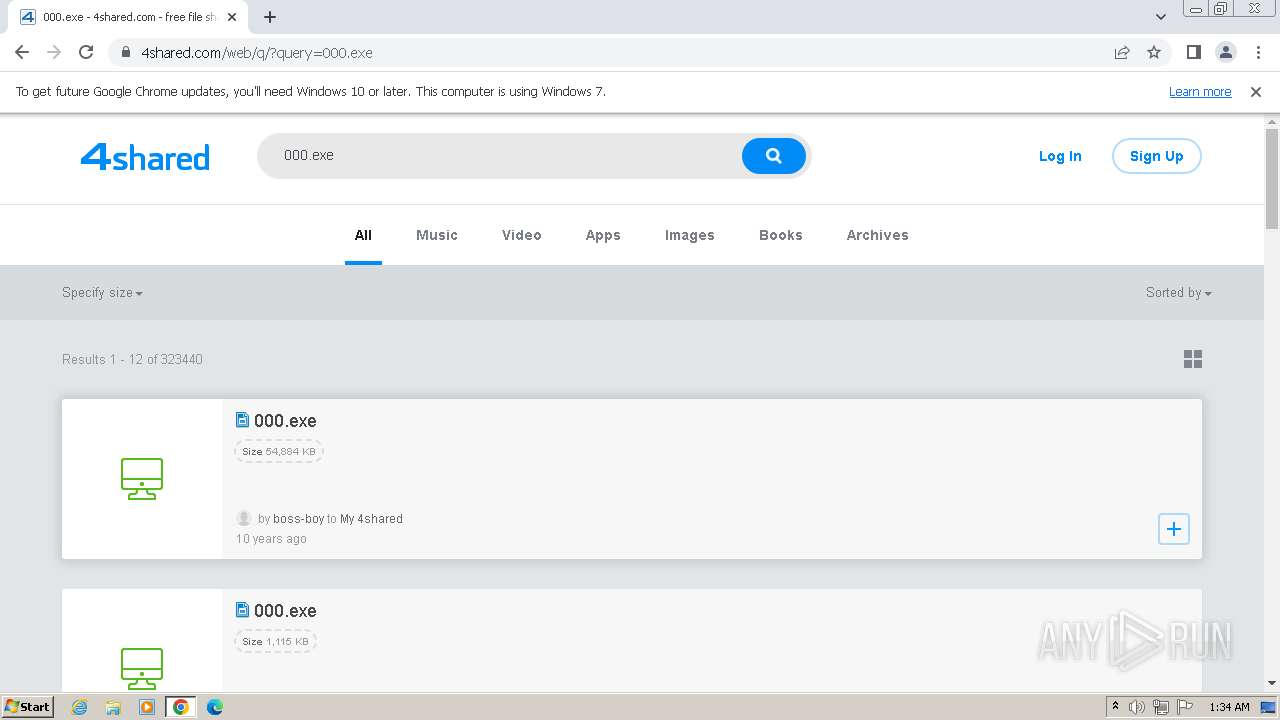Click the share page icon in address bar
The width and height of the screenshot is (1280, 720).
1122,52
